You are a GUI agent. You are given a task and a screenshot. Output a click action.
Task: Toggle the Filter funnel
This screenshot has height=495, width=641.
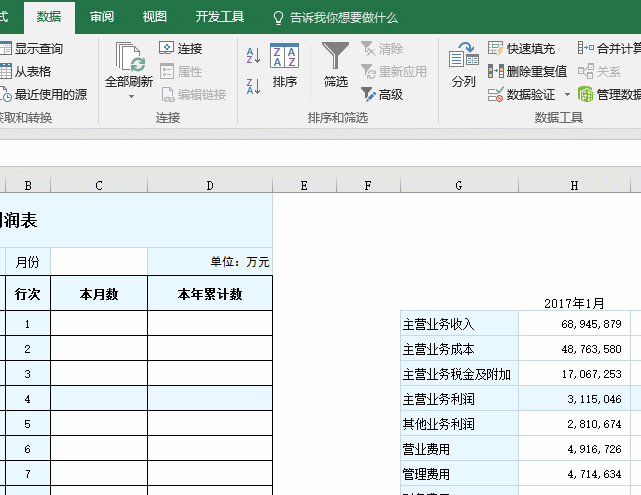point(336,66)
